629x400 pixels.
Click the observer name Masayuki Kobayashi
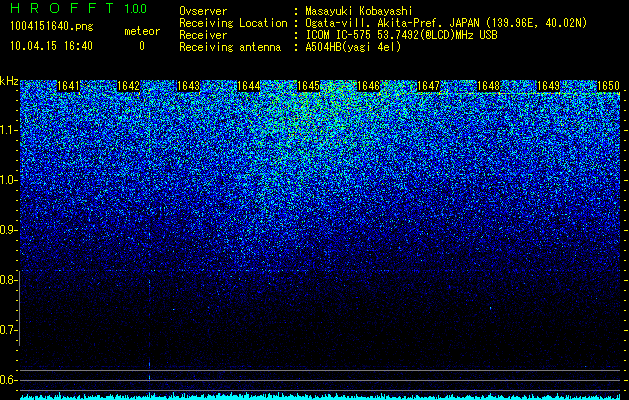tap(358, 11)
